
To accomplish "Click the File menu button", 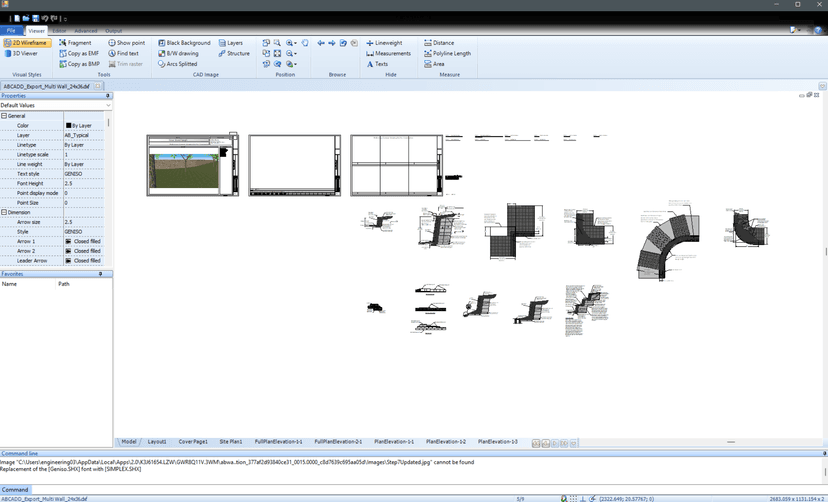I will (11, 31).
